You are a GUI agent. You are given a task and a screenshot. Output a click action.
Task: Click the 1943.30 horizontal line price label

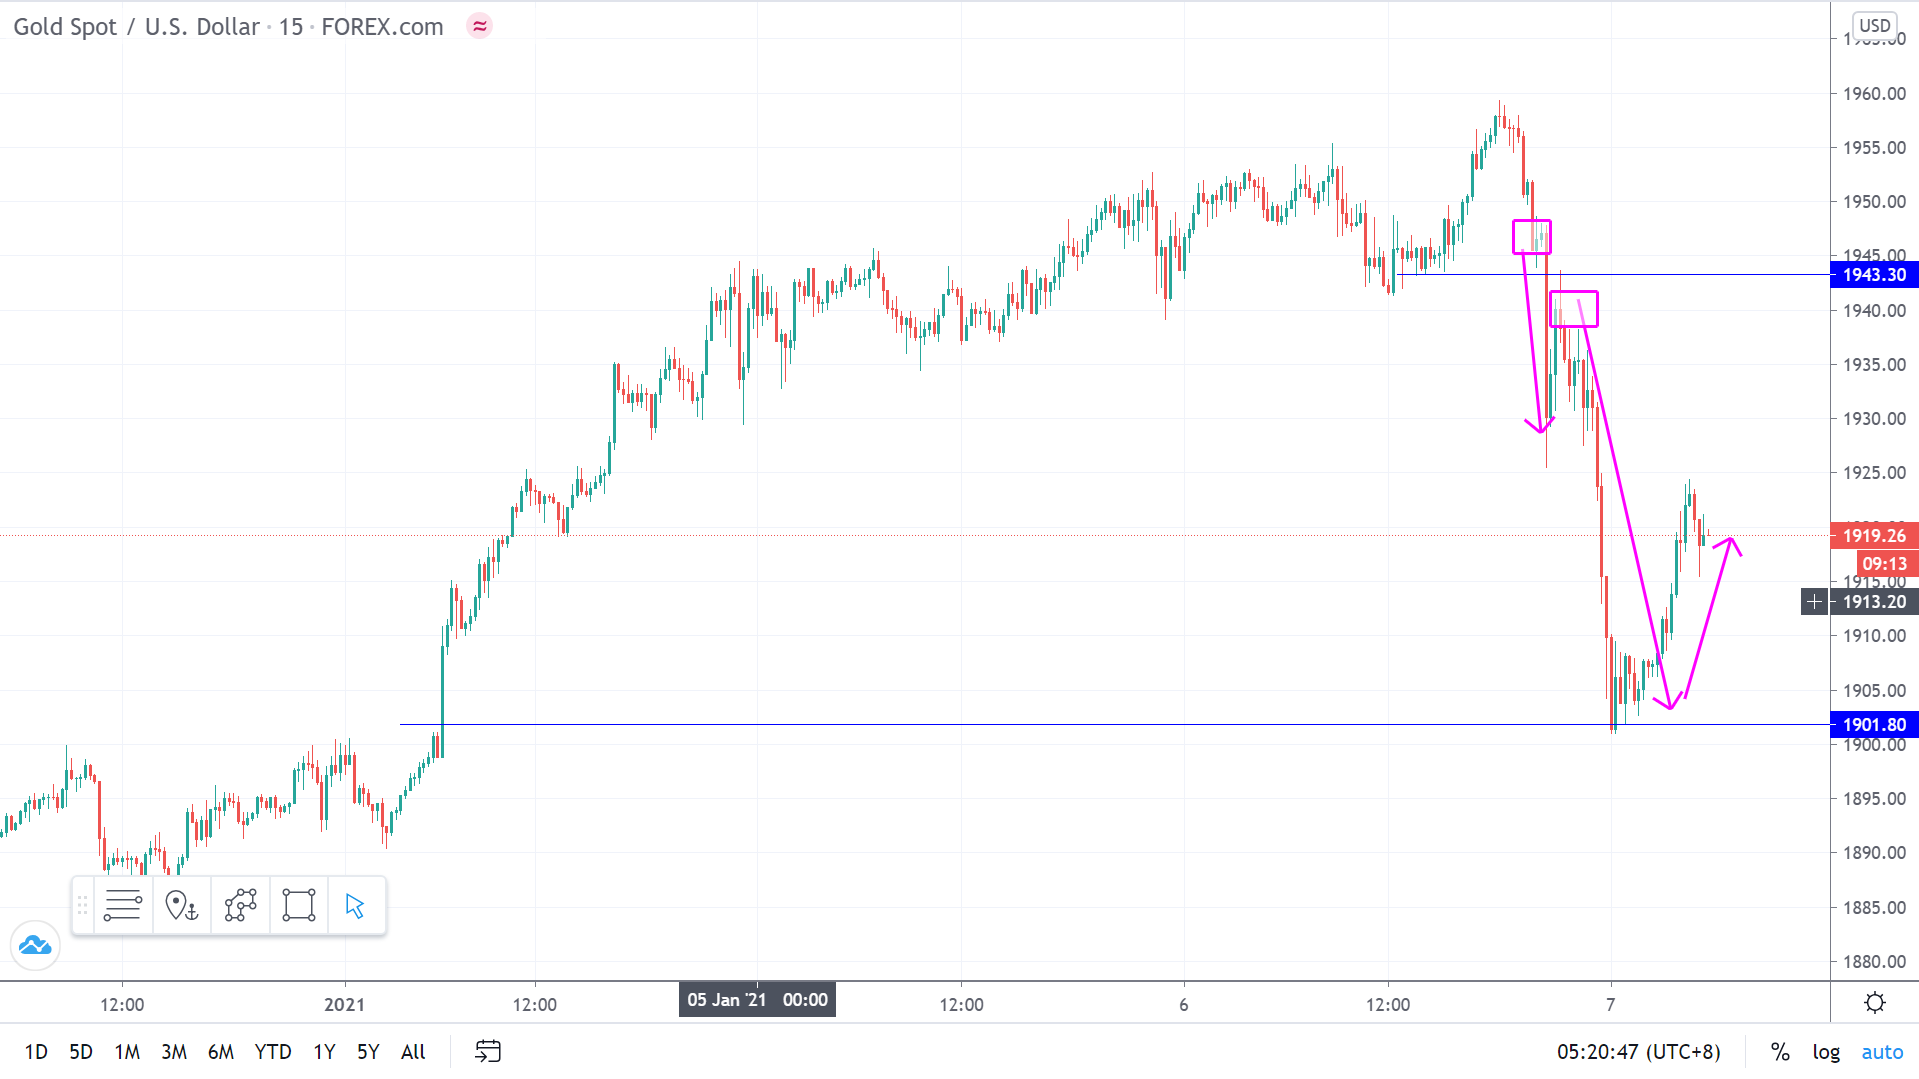1874,274
